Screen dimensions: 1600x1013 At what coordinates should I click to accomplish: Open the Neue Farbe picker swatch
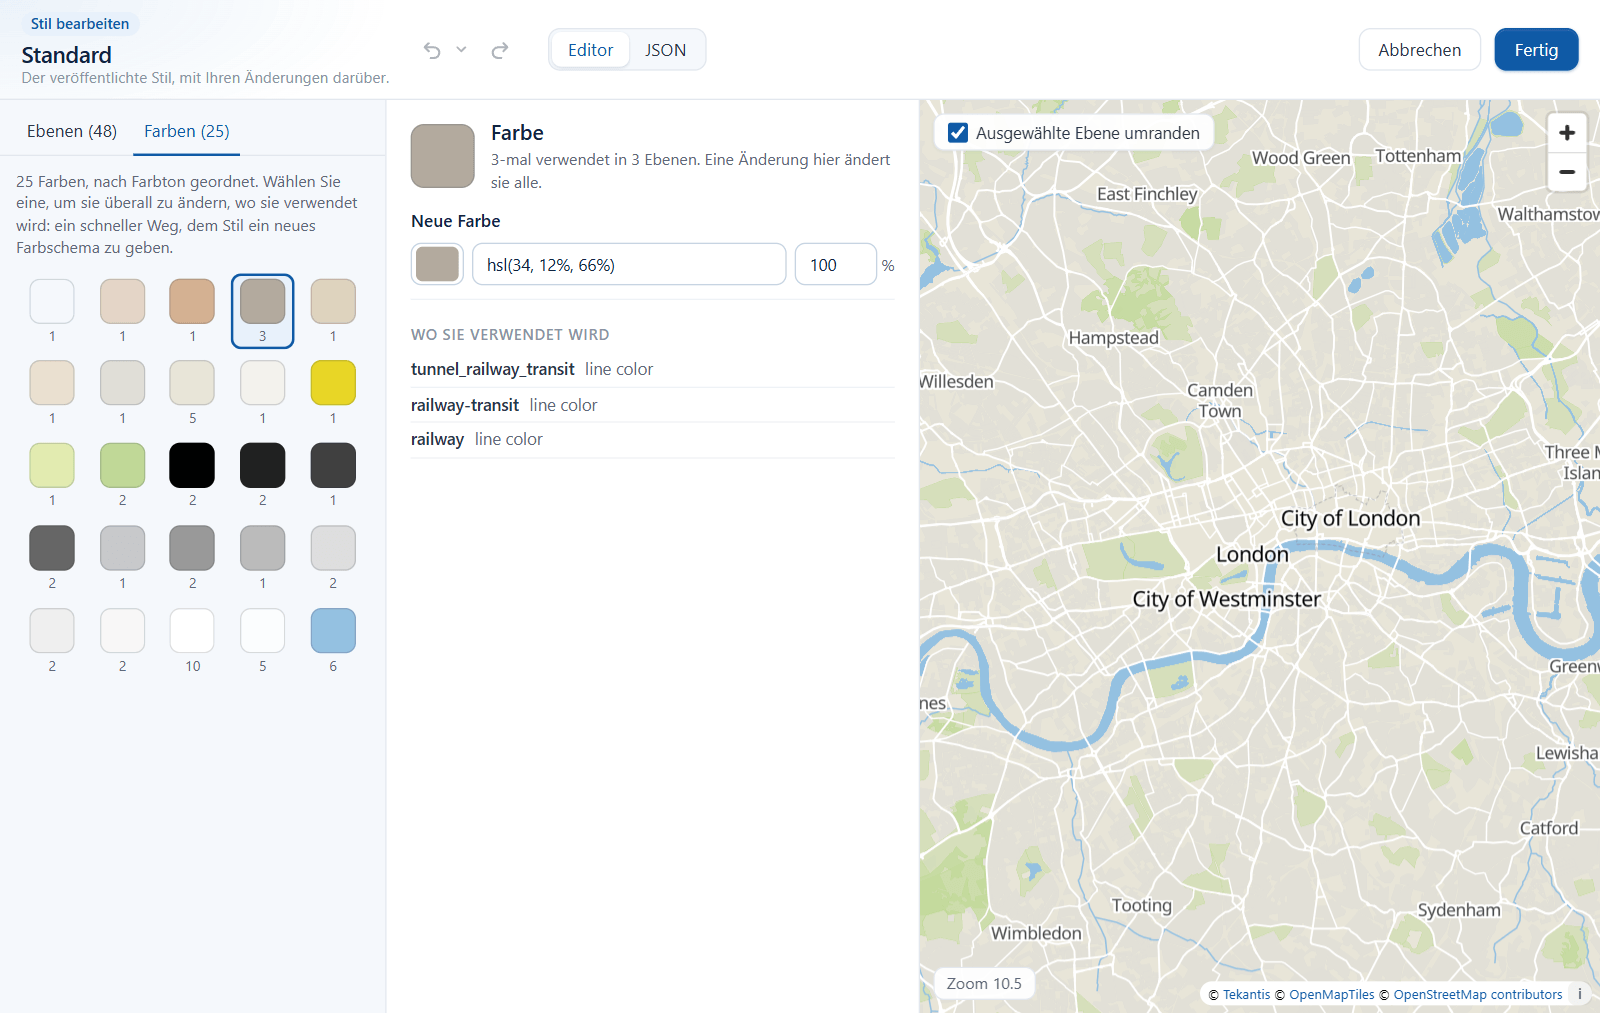click(x=437, y=265)
